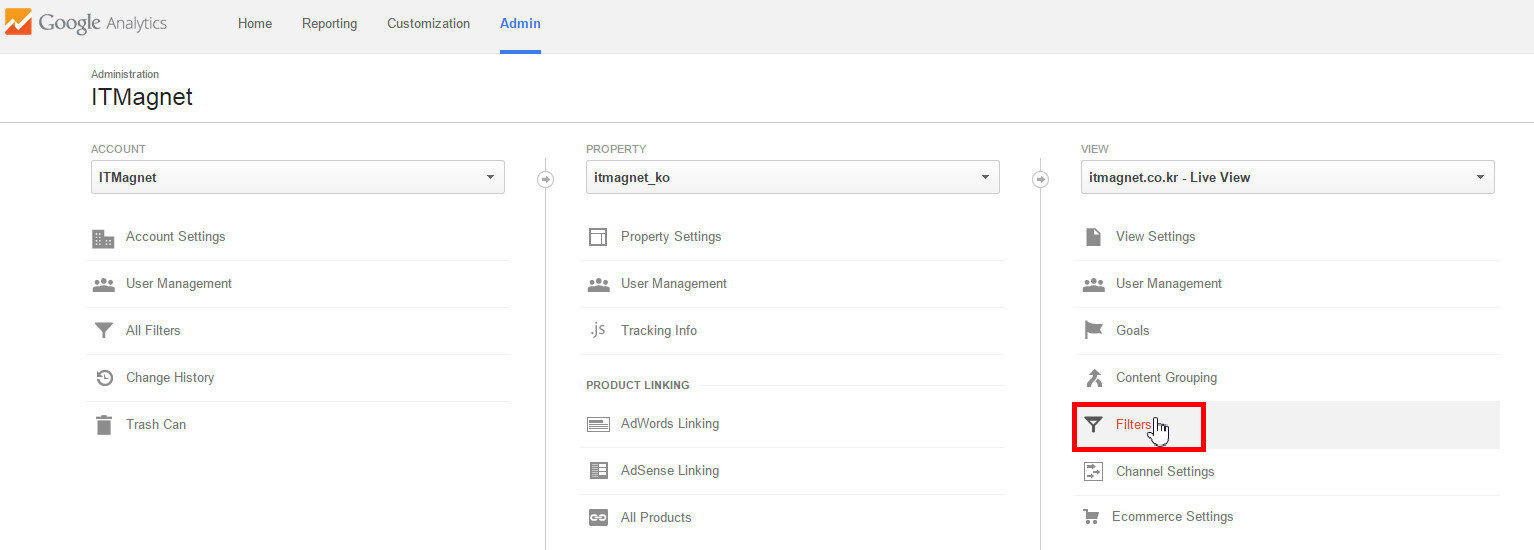
Task: Click the Change History clock icon
Action: [103, 378]
